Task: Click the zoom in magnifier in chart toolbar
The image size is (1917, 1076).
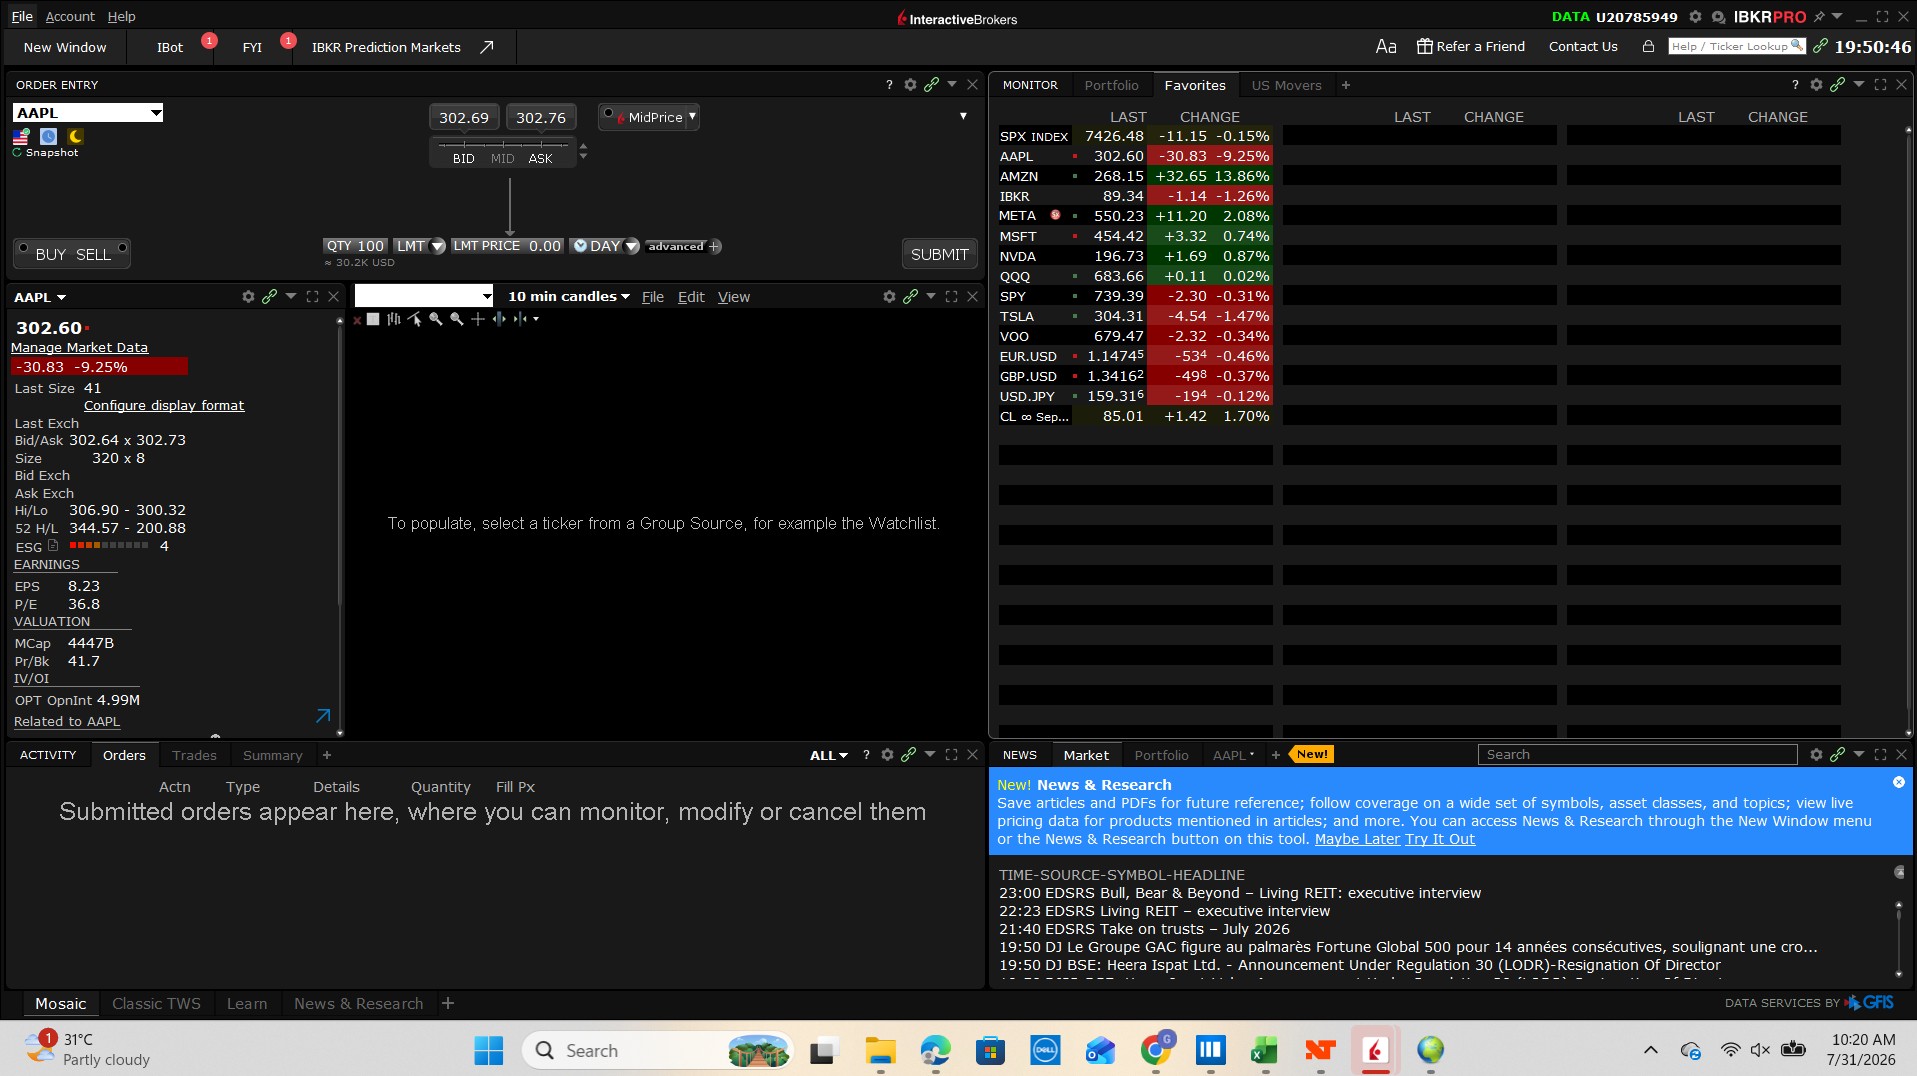Action: pos(436,319)
